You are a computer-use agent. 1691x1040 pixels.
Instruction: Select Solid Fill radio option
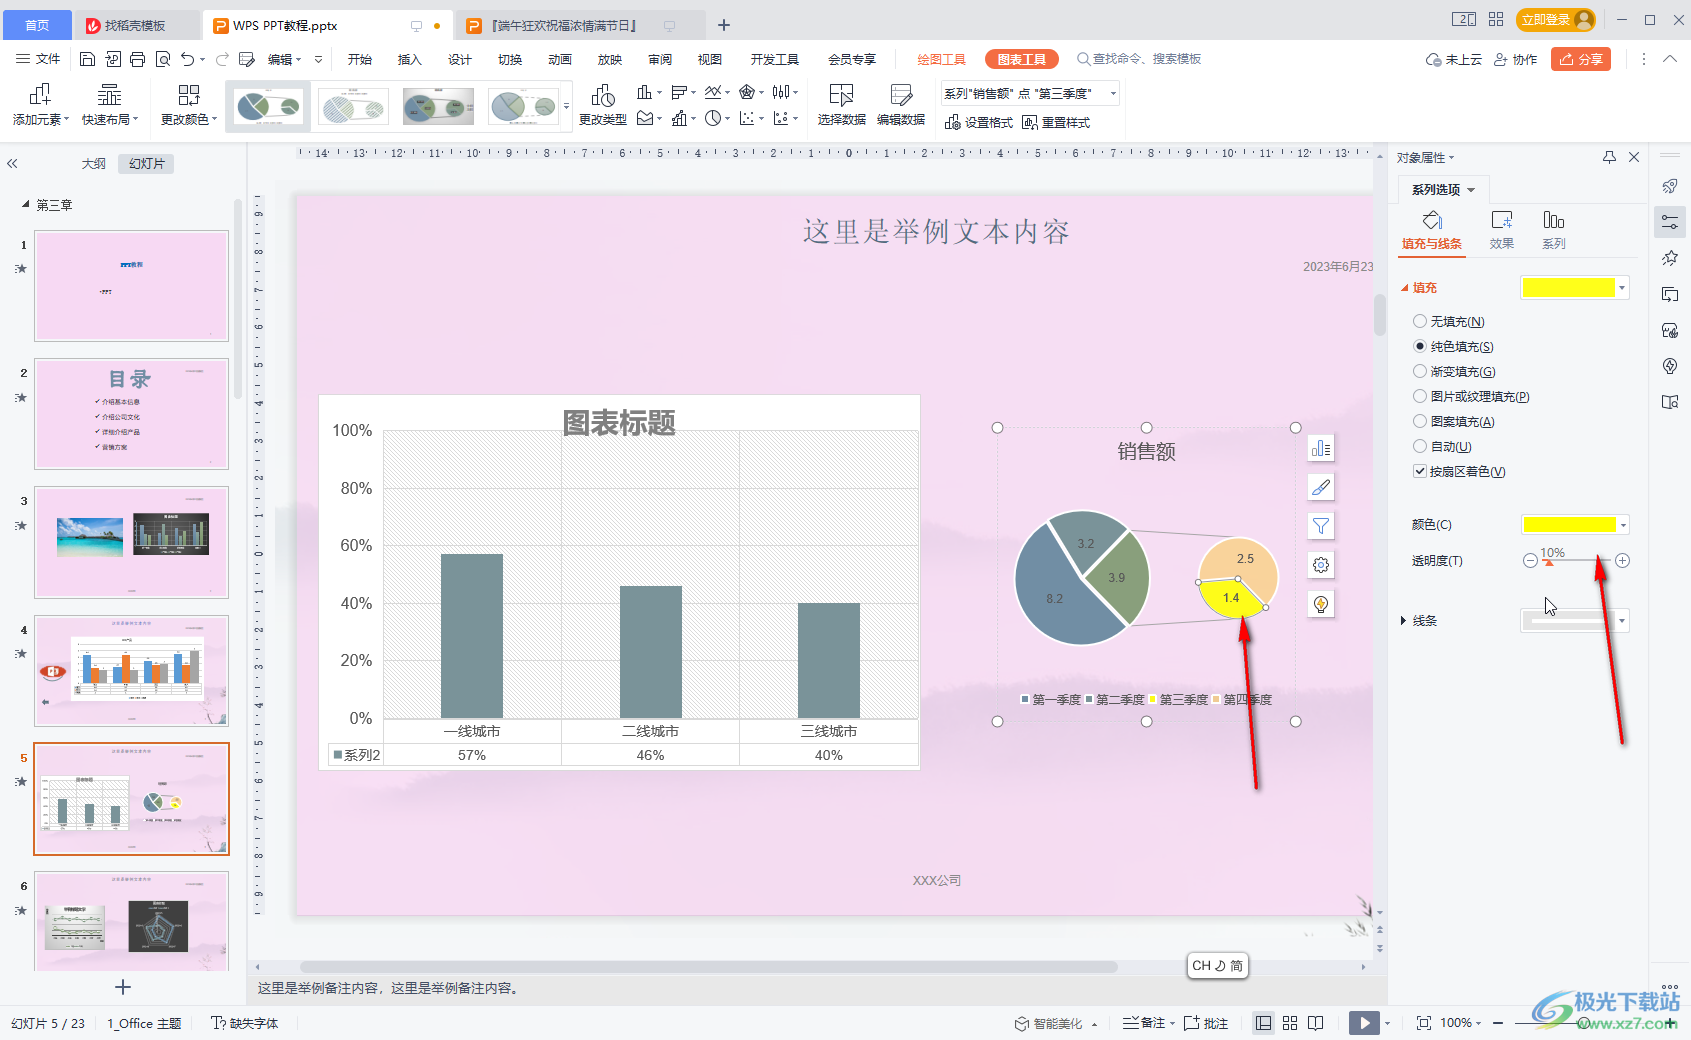pyautogui.click(x=1420, y=346)
